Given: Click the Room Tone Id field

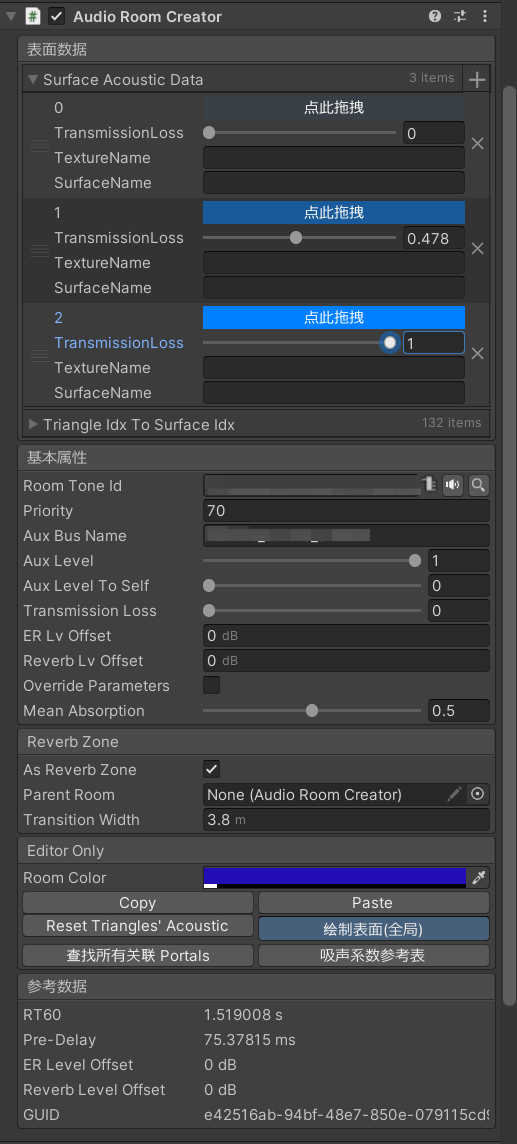Looking at the screenshot, I should pyautogui.click(x=311, y=484).
